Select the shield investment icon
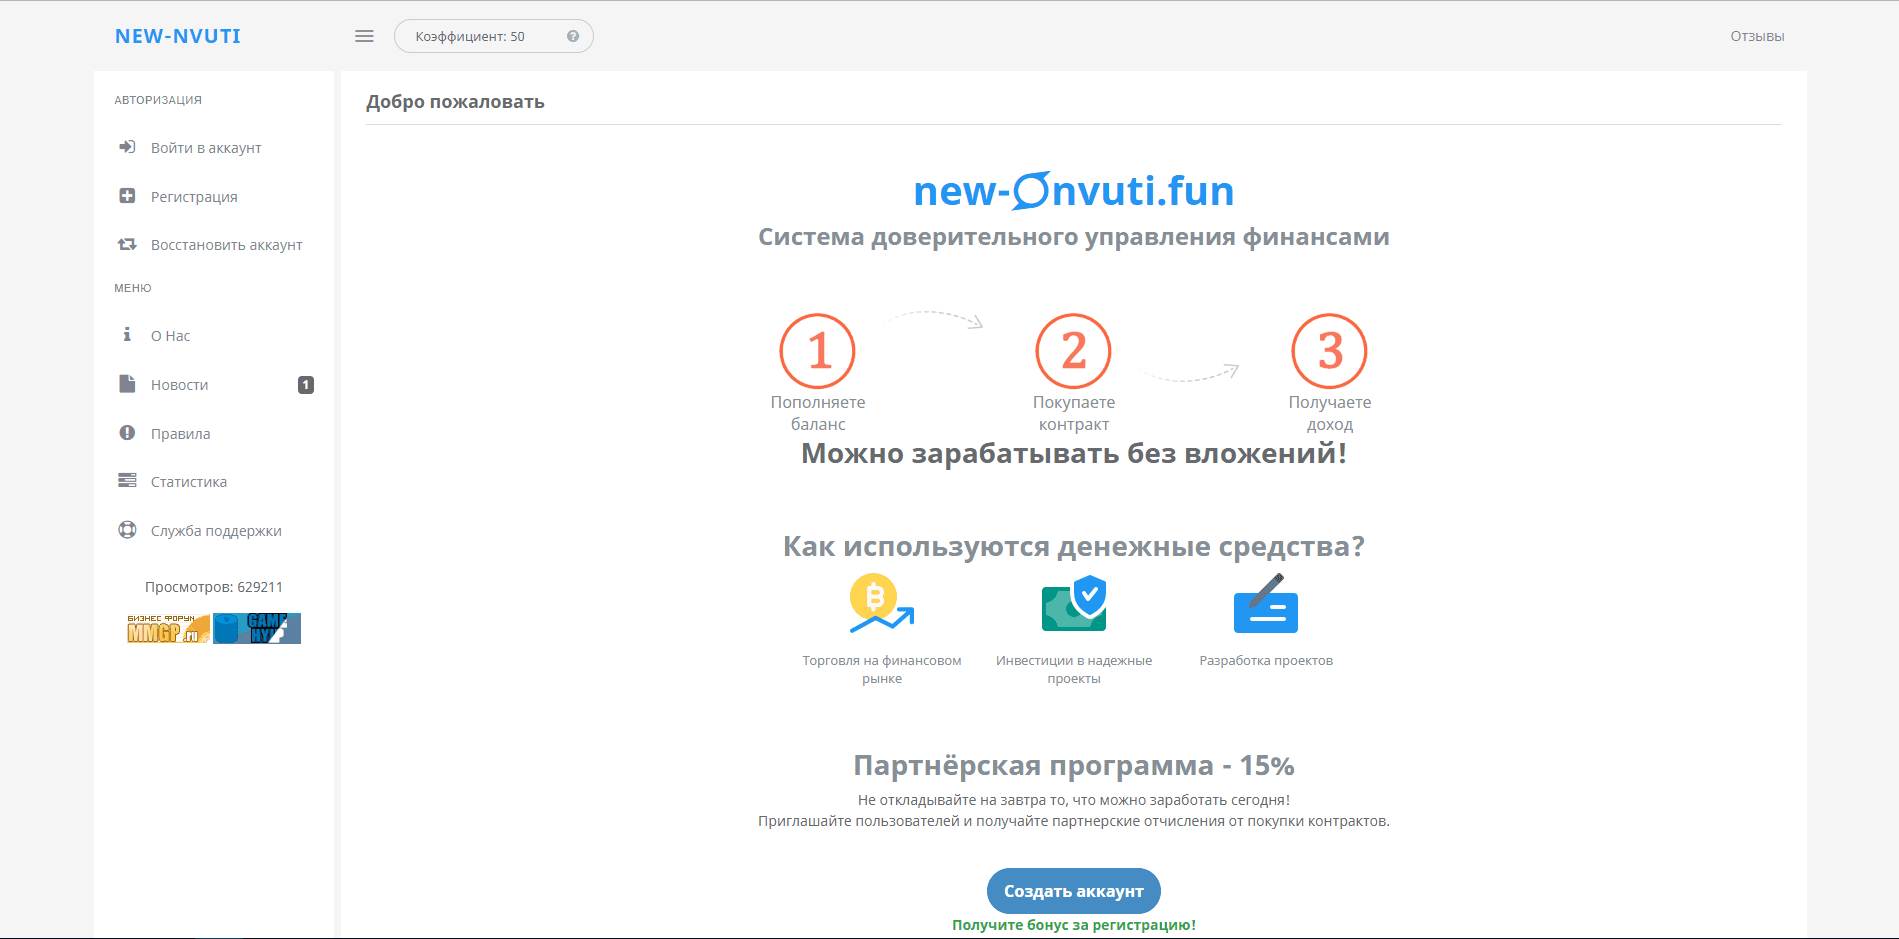The width and height of the screenshot is (1899, 939). (1073, 602)
